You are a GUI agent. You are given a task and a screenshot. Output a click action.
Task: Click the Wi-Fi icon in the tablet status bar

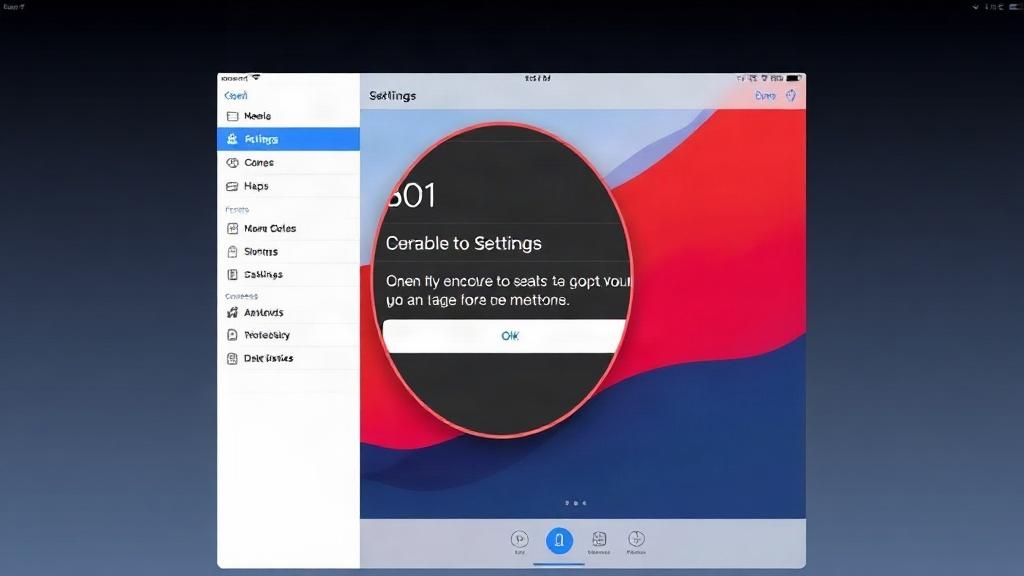256,78
